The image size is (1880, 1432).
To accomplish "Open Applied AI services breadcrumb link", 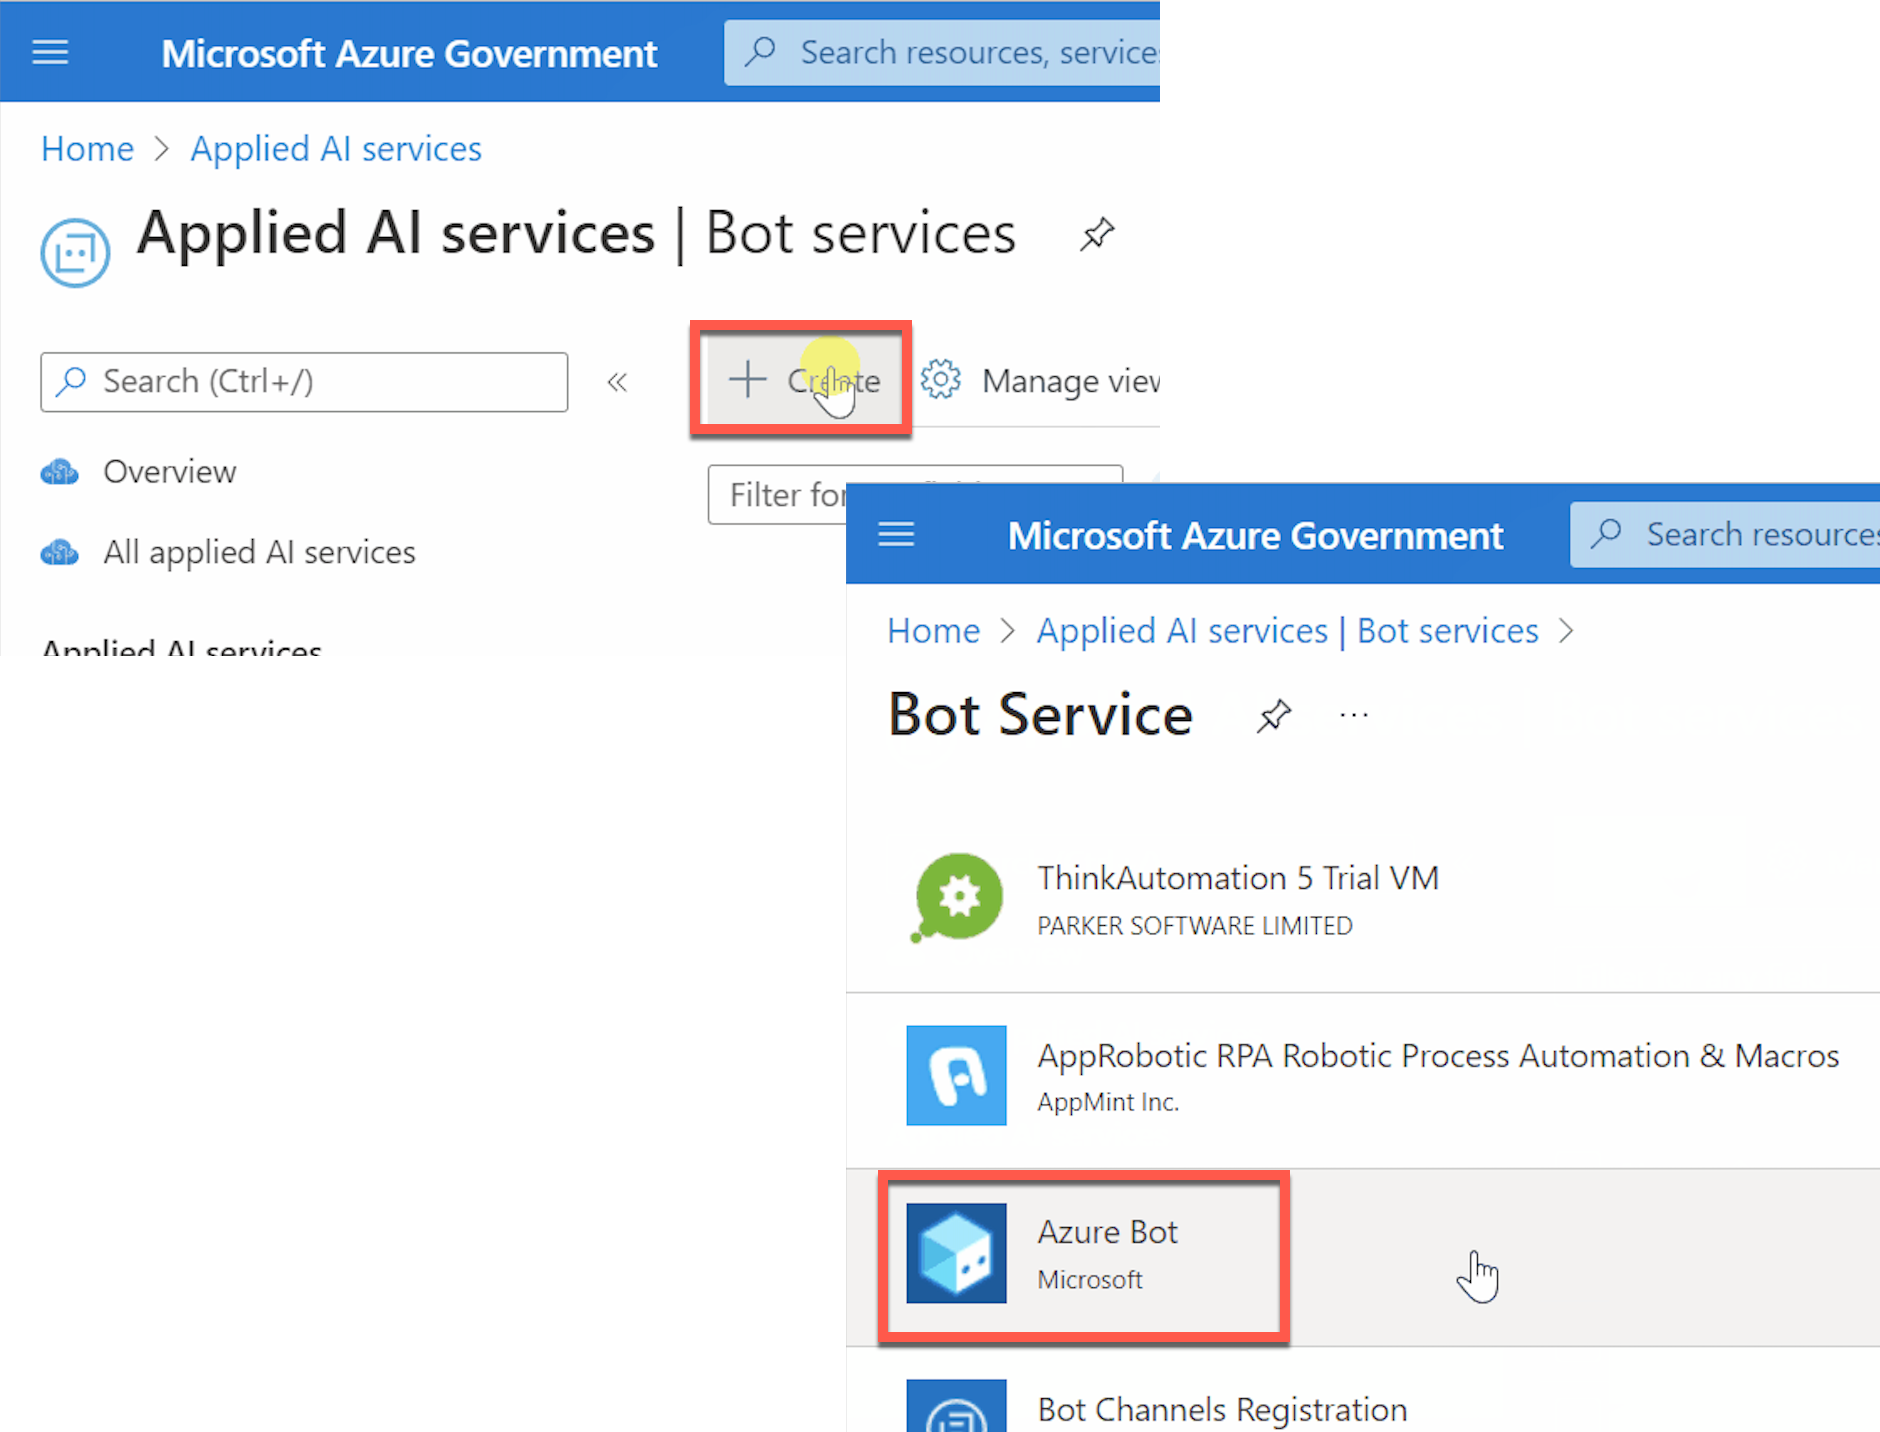I will click(336, 149).
